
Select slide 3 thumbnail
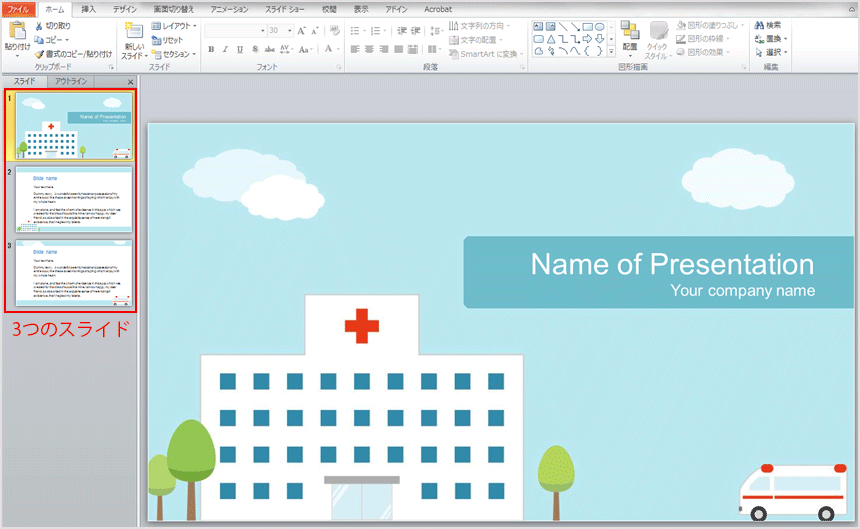[x=73, y=273]
